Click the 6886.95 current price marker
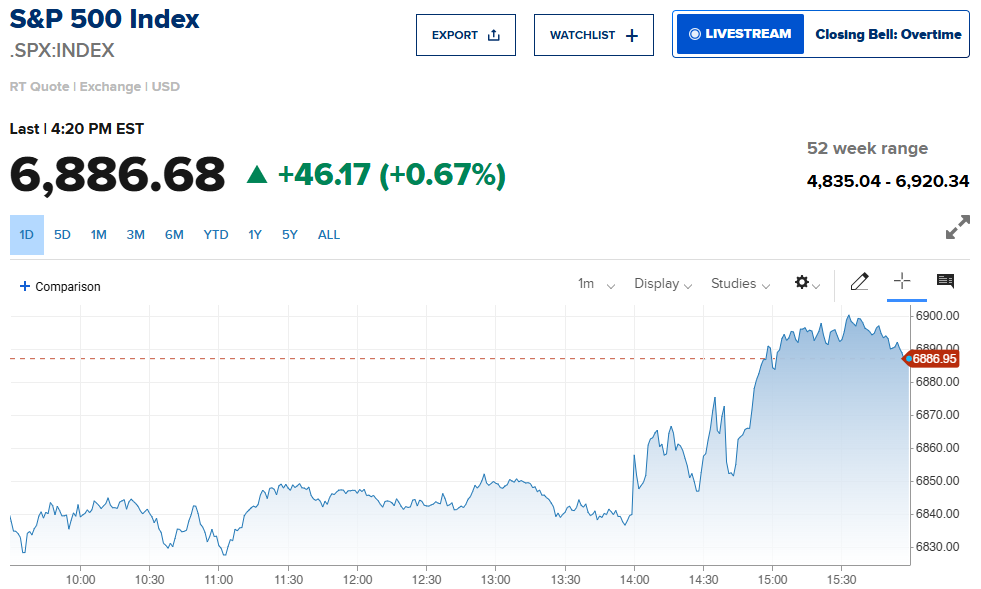This screenshot has width=981, height=589. (933, 358)
